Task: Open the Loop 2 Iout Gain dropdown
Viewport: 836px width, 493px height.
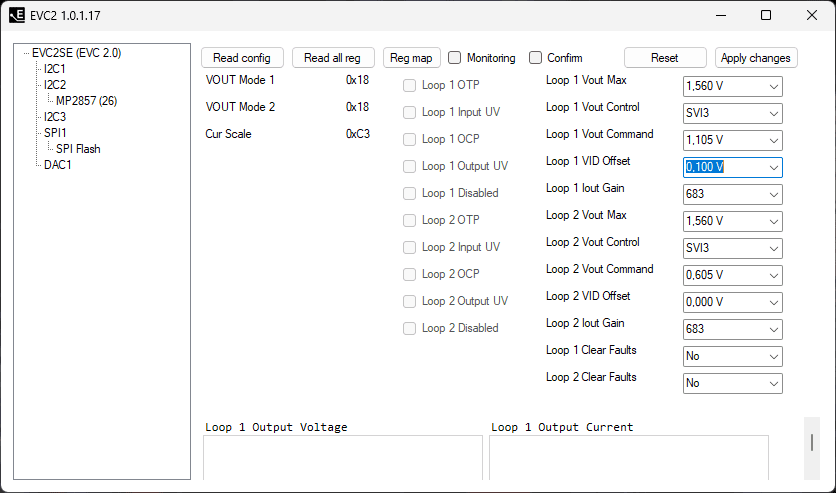Action: (733, 329)
